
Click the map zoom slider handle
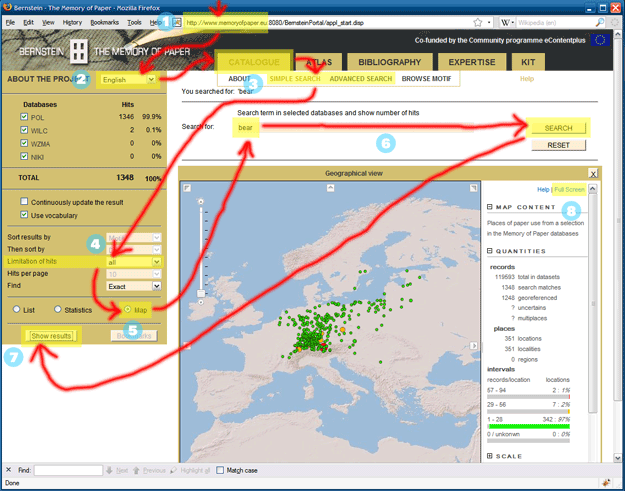[x=201, y=293]
